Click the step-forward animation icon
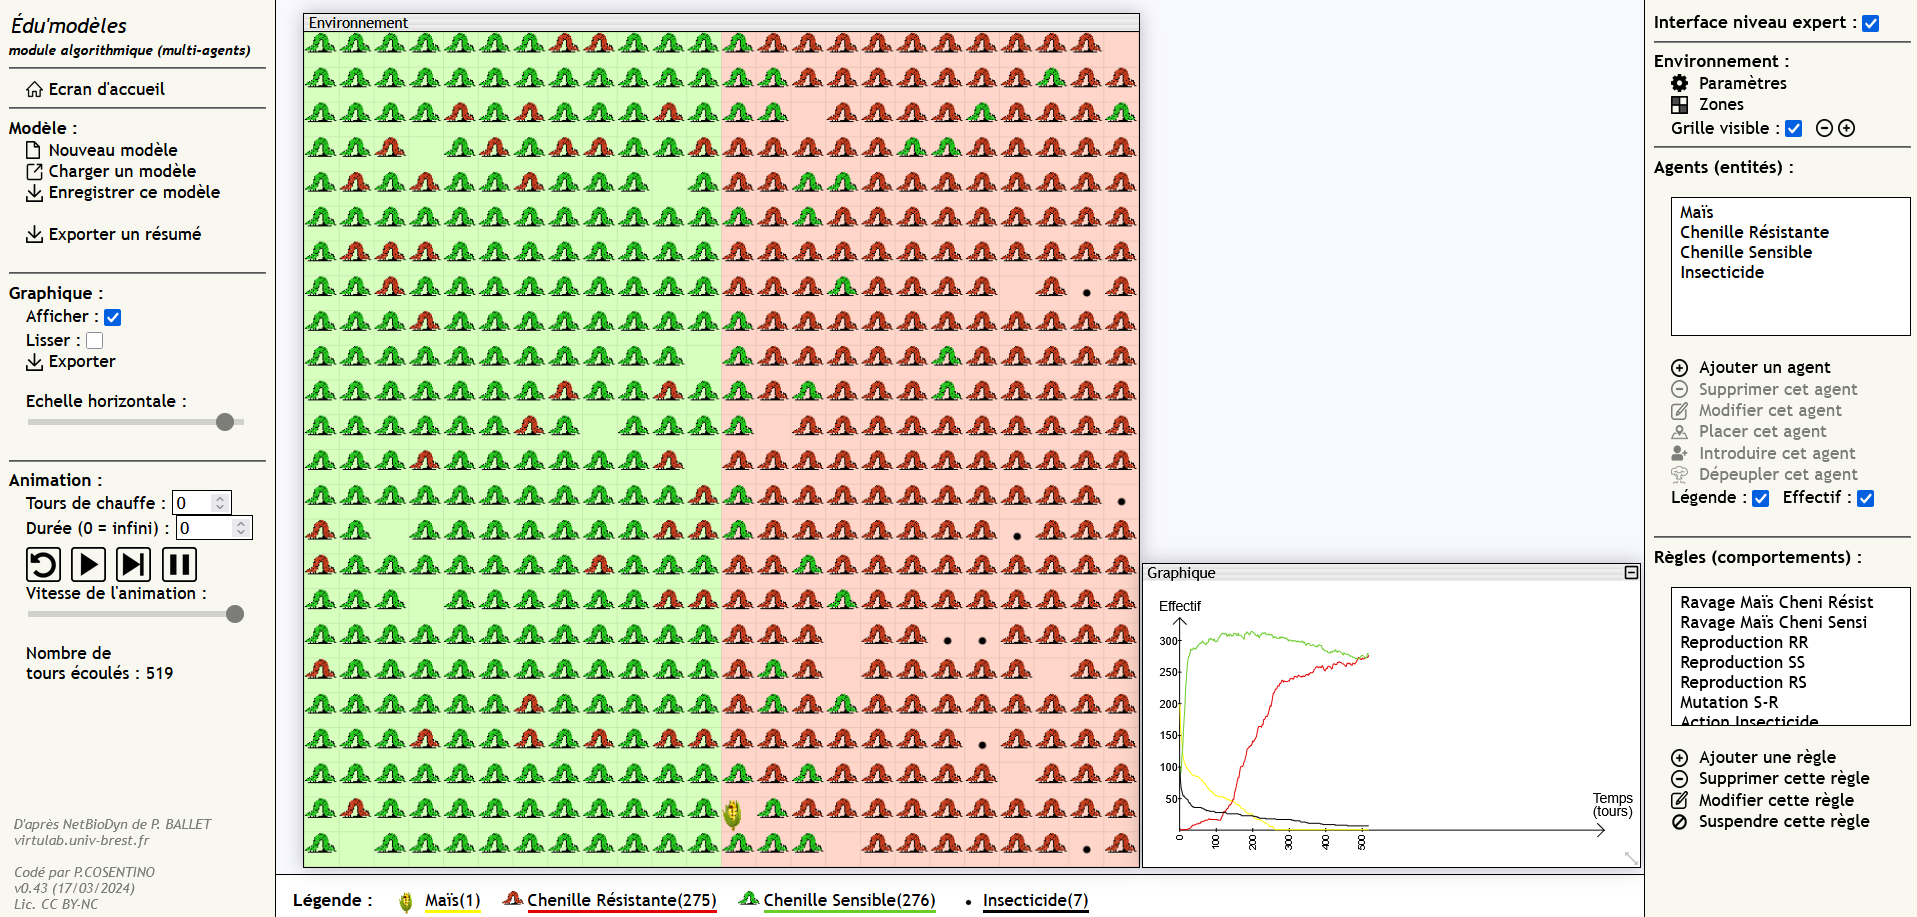 point(133,565)
